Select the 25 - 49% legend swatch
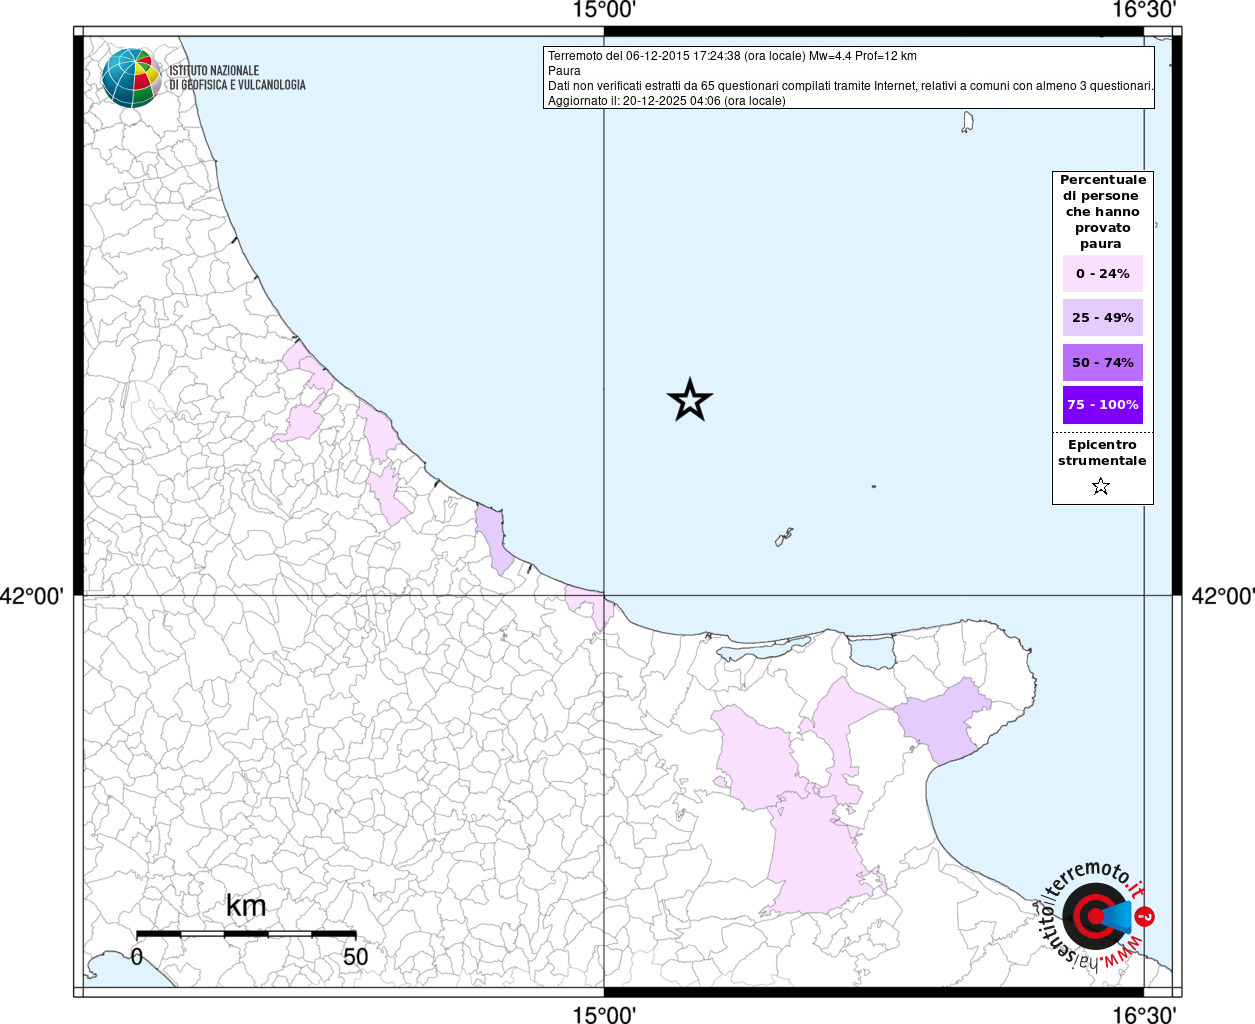 [1102, 318]
